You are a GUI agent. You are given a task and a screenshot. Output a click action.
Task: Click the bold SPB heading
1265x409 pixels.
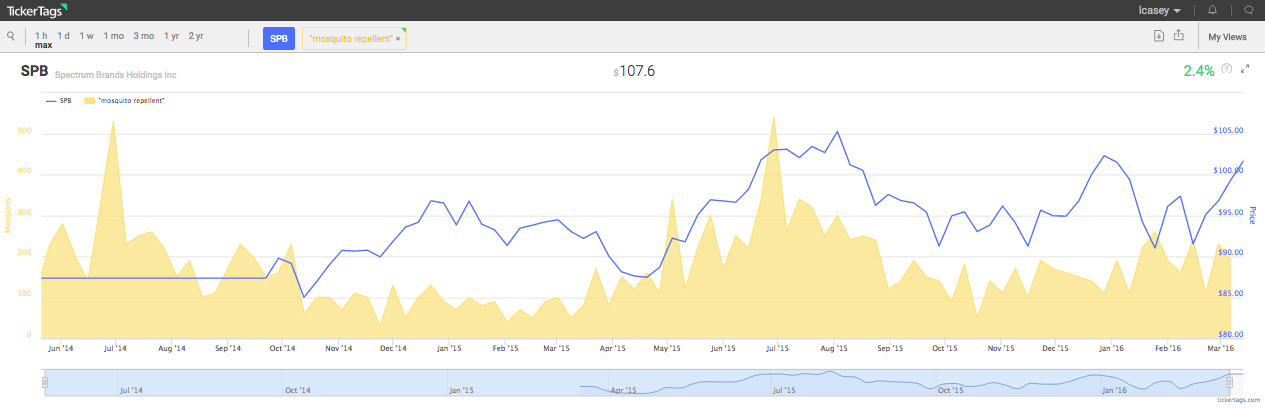(x=34, y=72)
